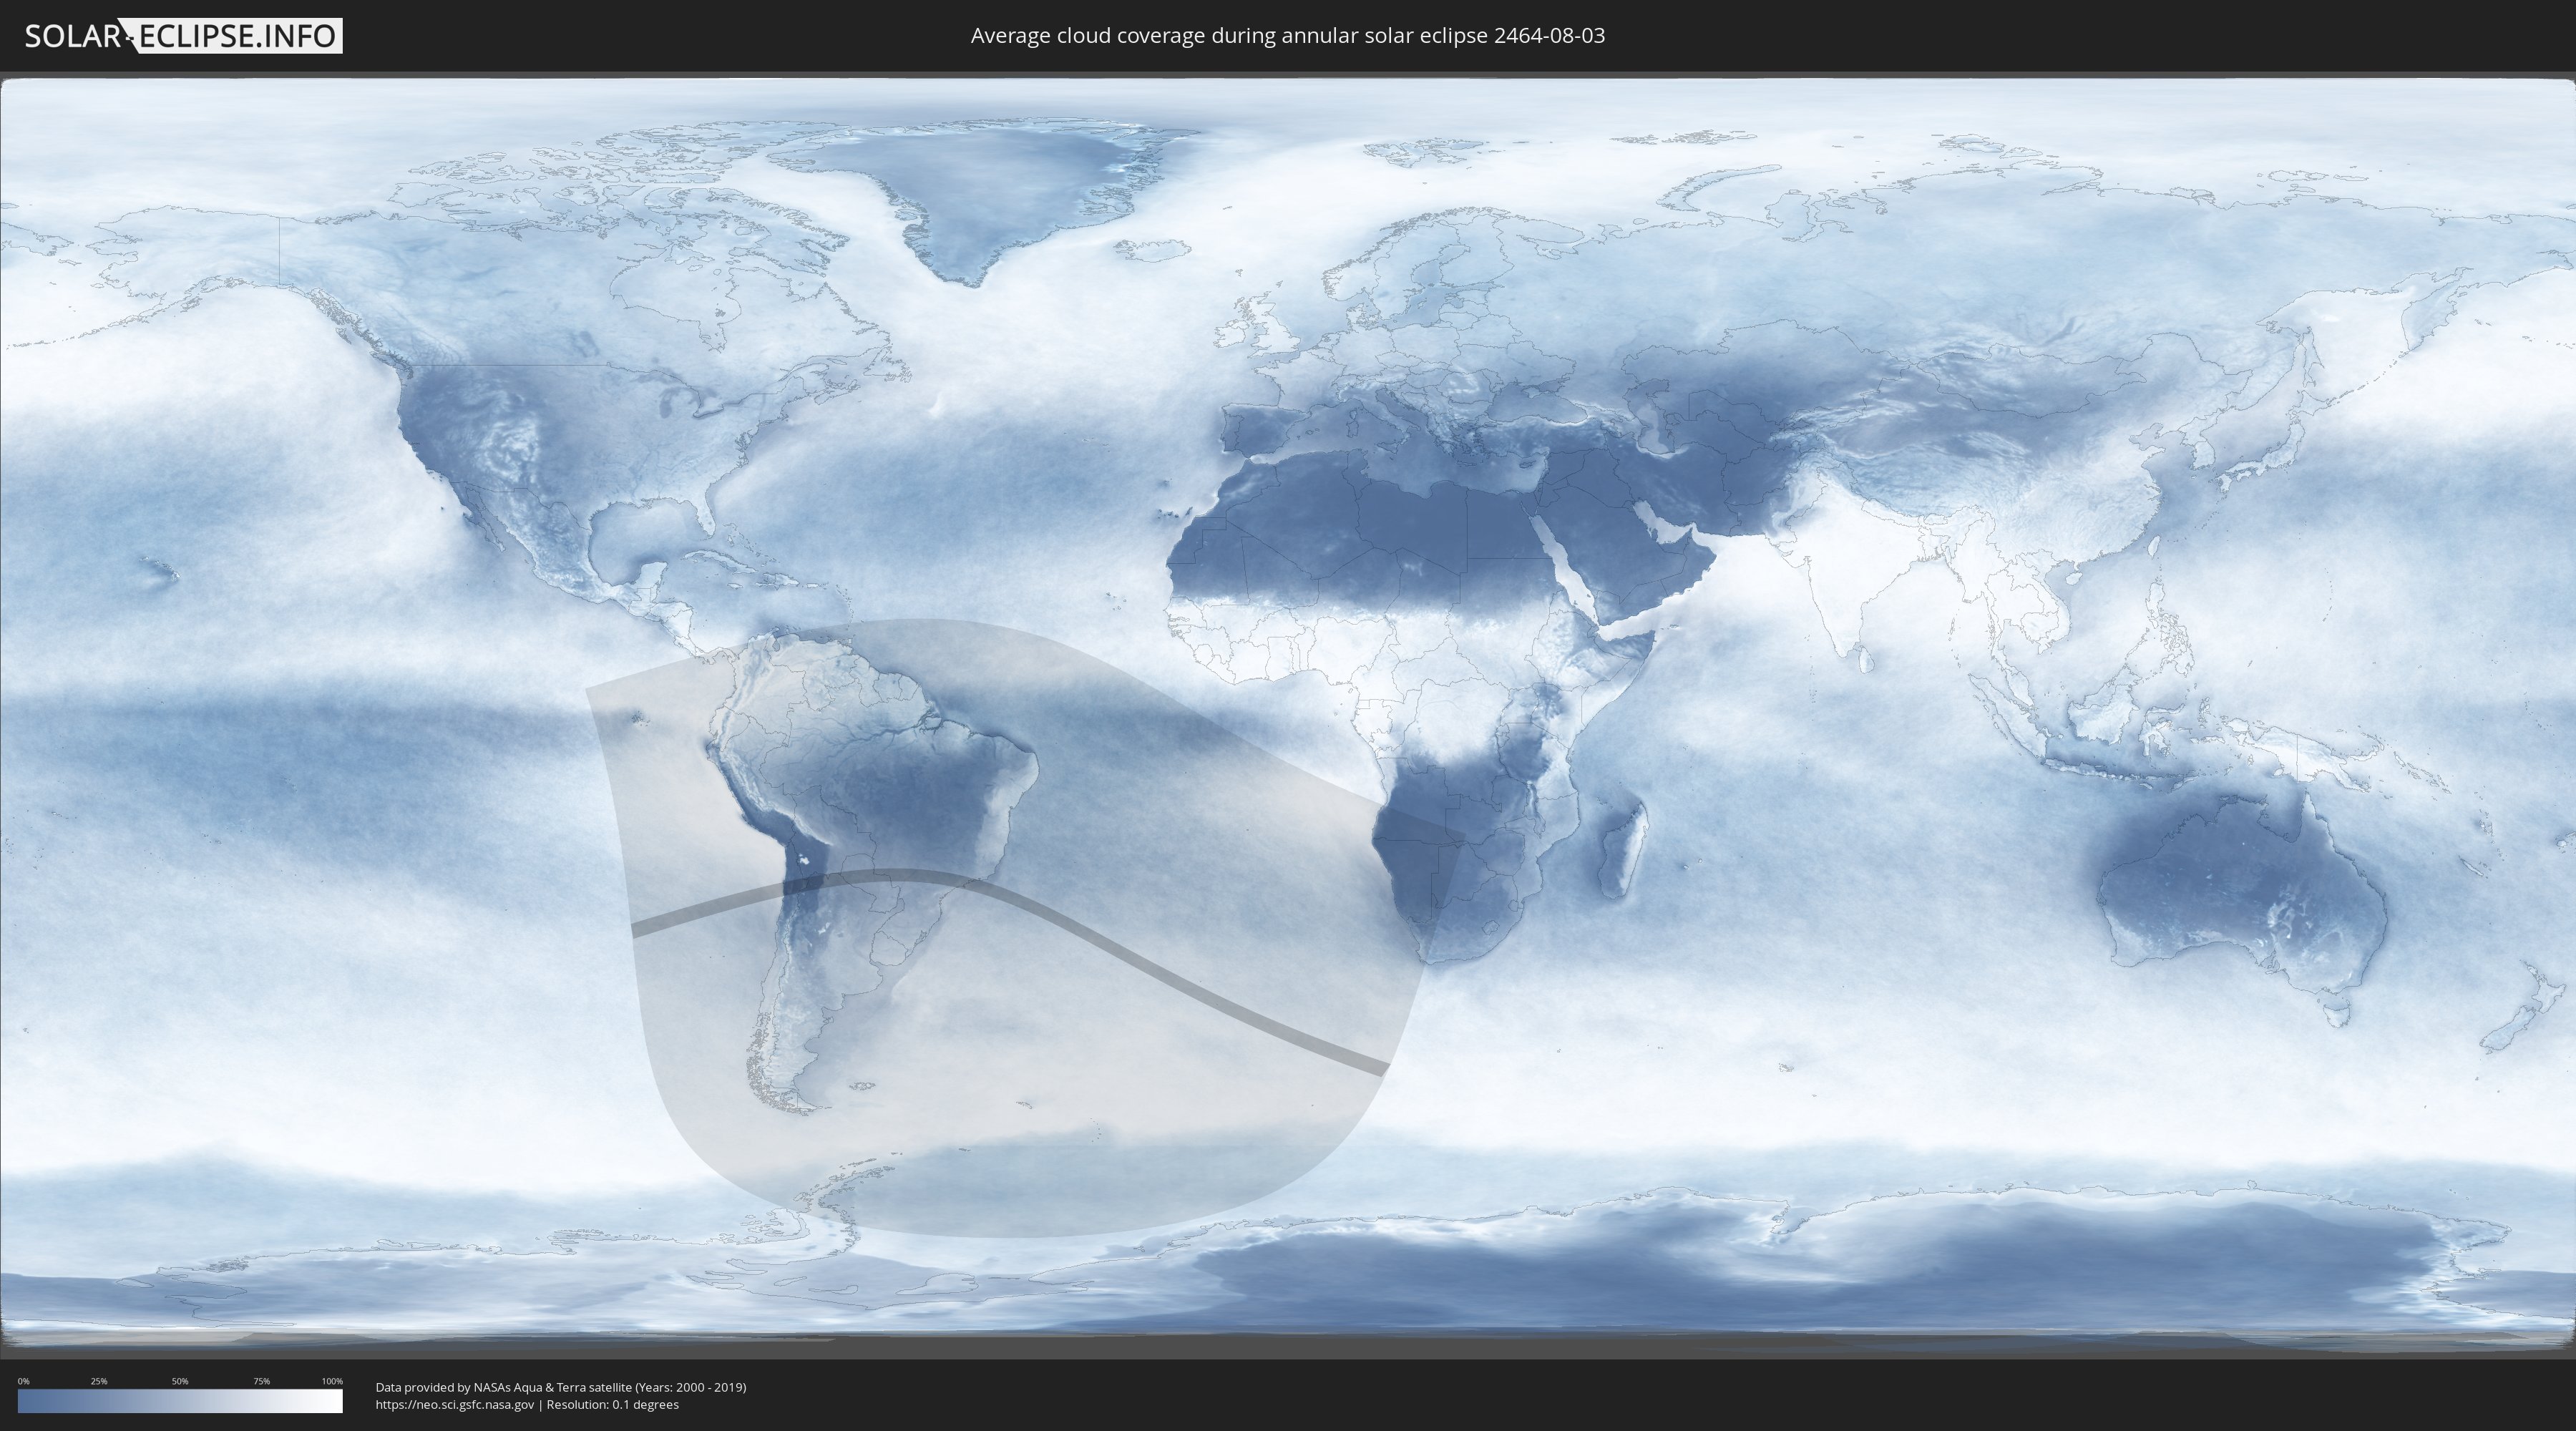The width and height of the screenshot is (2576, 1431).
Task: Click the title 'Average cloud coverage during annular solar eclipse 2464-08-03'
Action: point(1287,36)
